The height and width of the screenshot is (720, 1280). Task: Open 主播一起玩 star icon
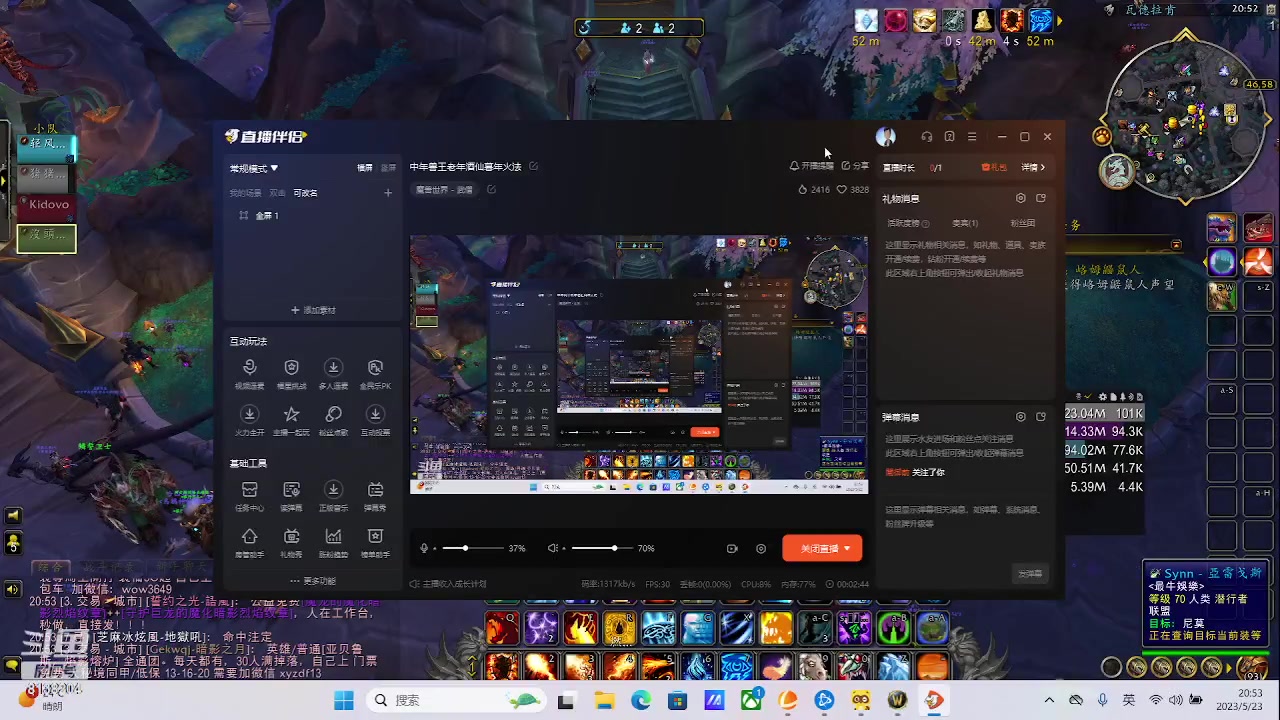coord(291,414)
